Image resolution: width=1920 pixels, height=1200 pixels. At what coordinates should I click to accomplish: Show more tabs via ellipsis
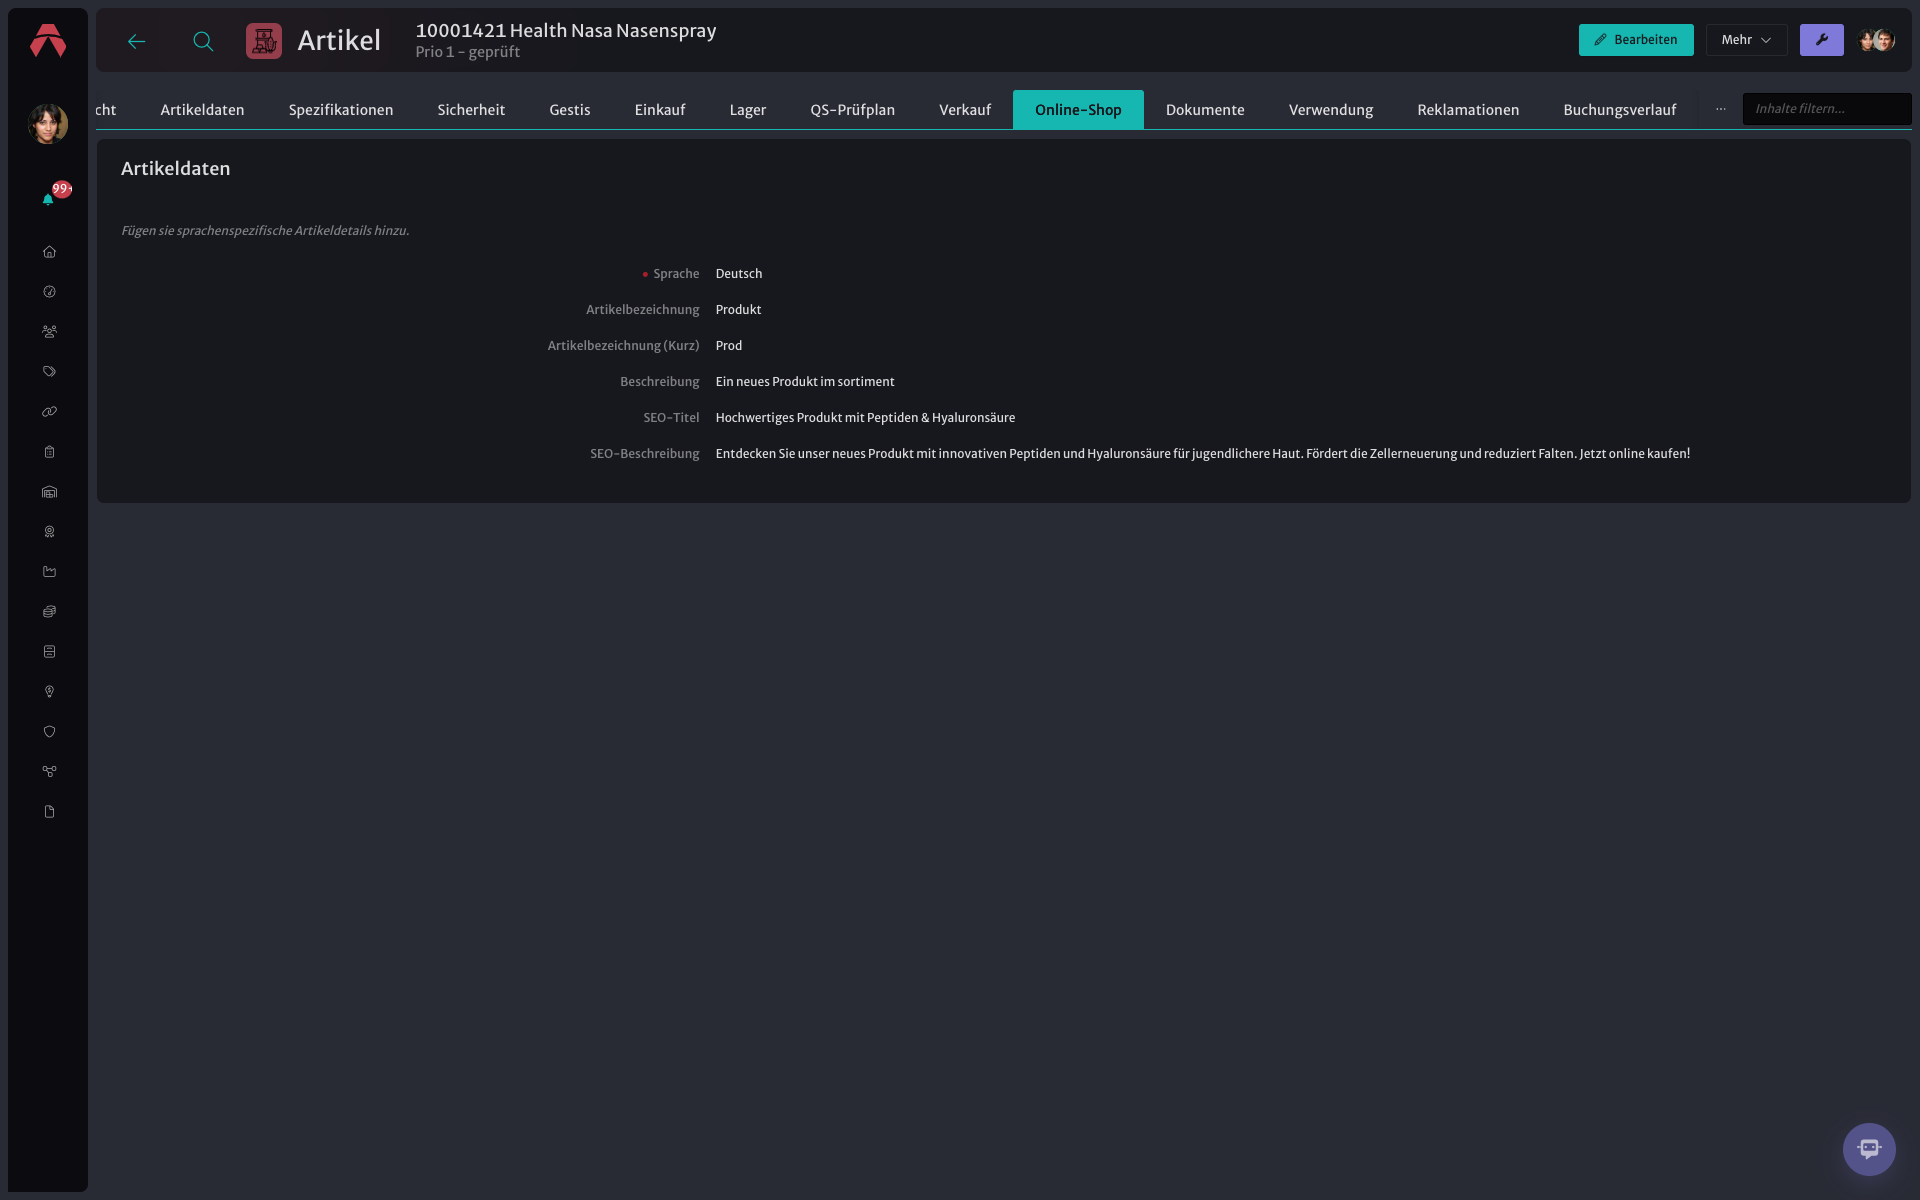coord(1721,109)
